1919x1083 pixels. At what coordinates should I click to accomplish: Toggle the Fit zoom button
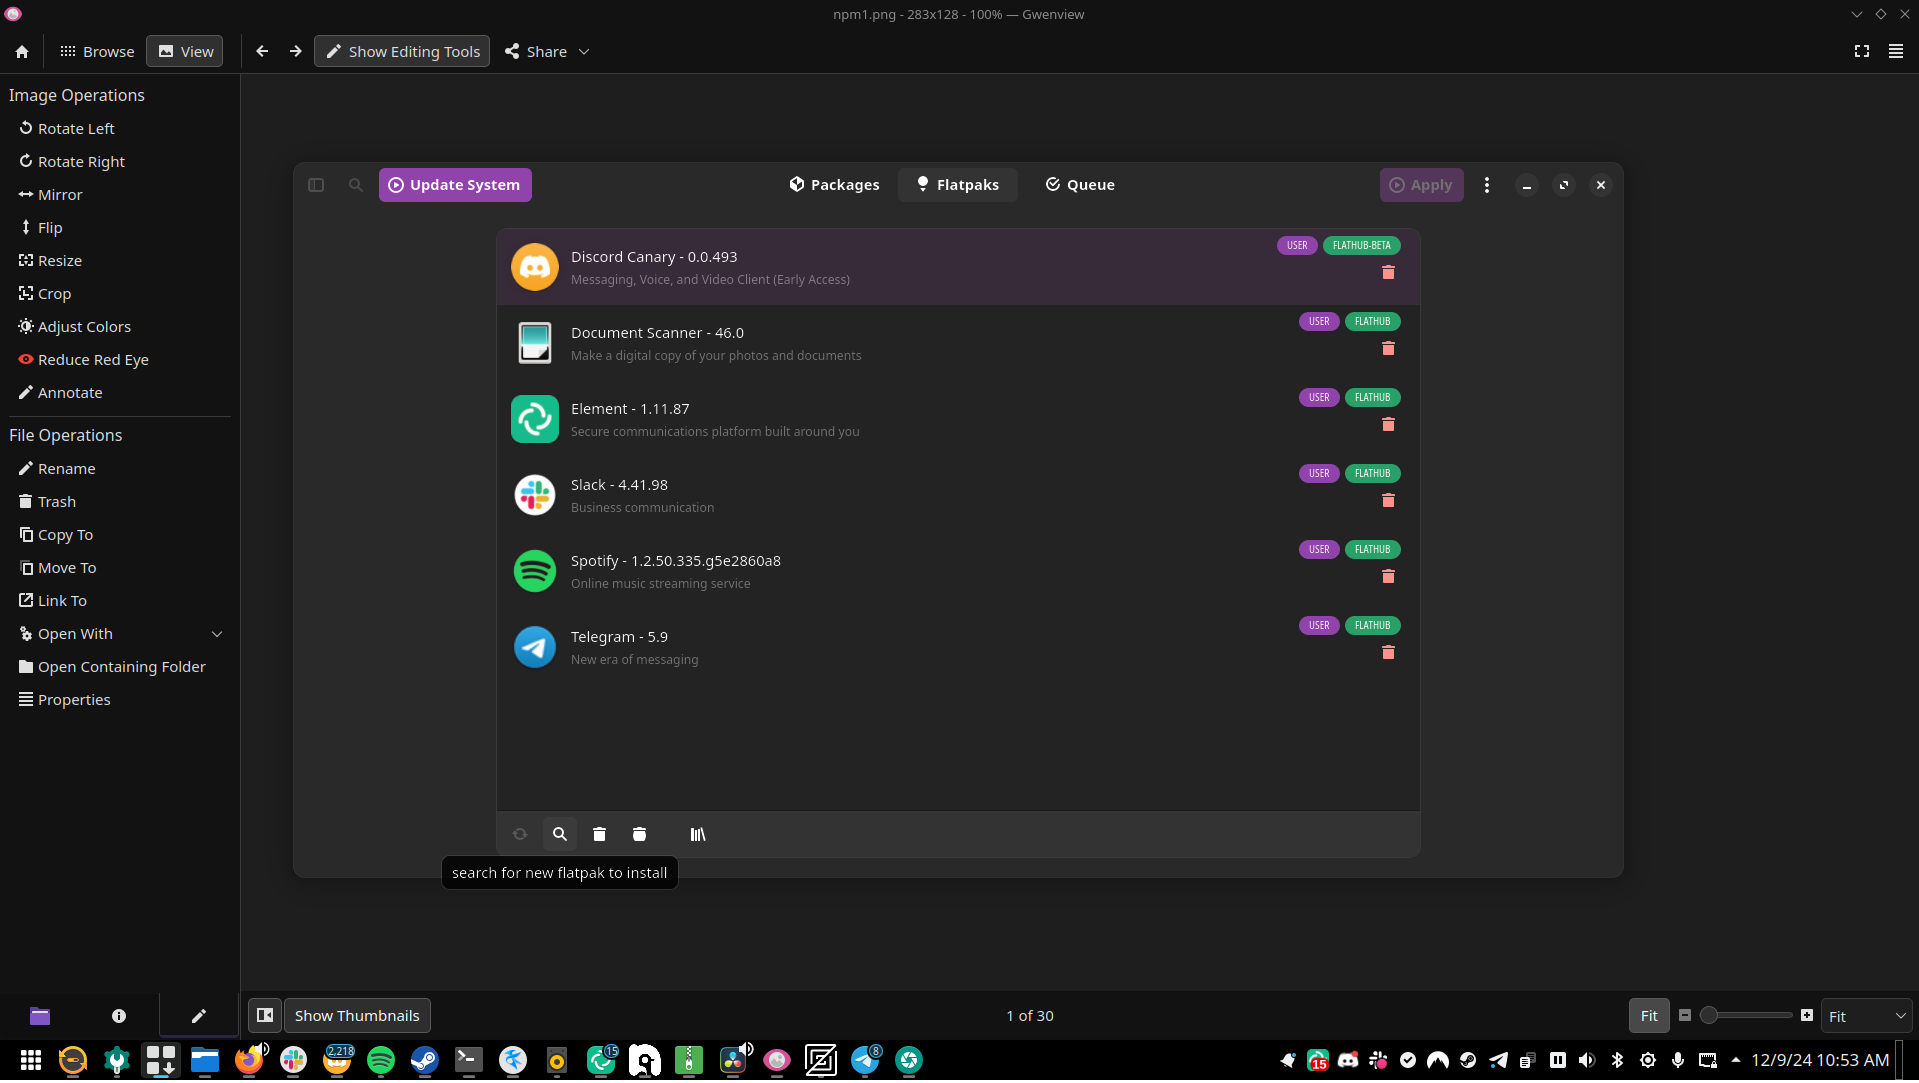click(x=1649, y=1017)
